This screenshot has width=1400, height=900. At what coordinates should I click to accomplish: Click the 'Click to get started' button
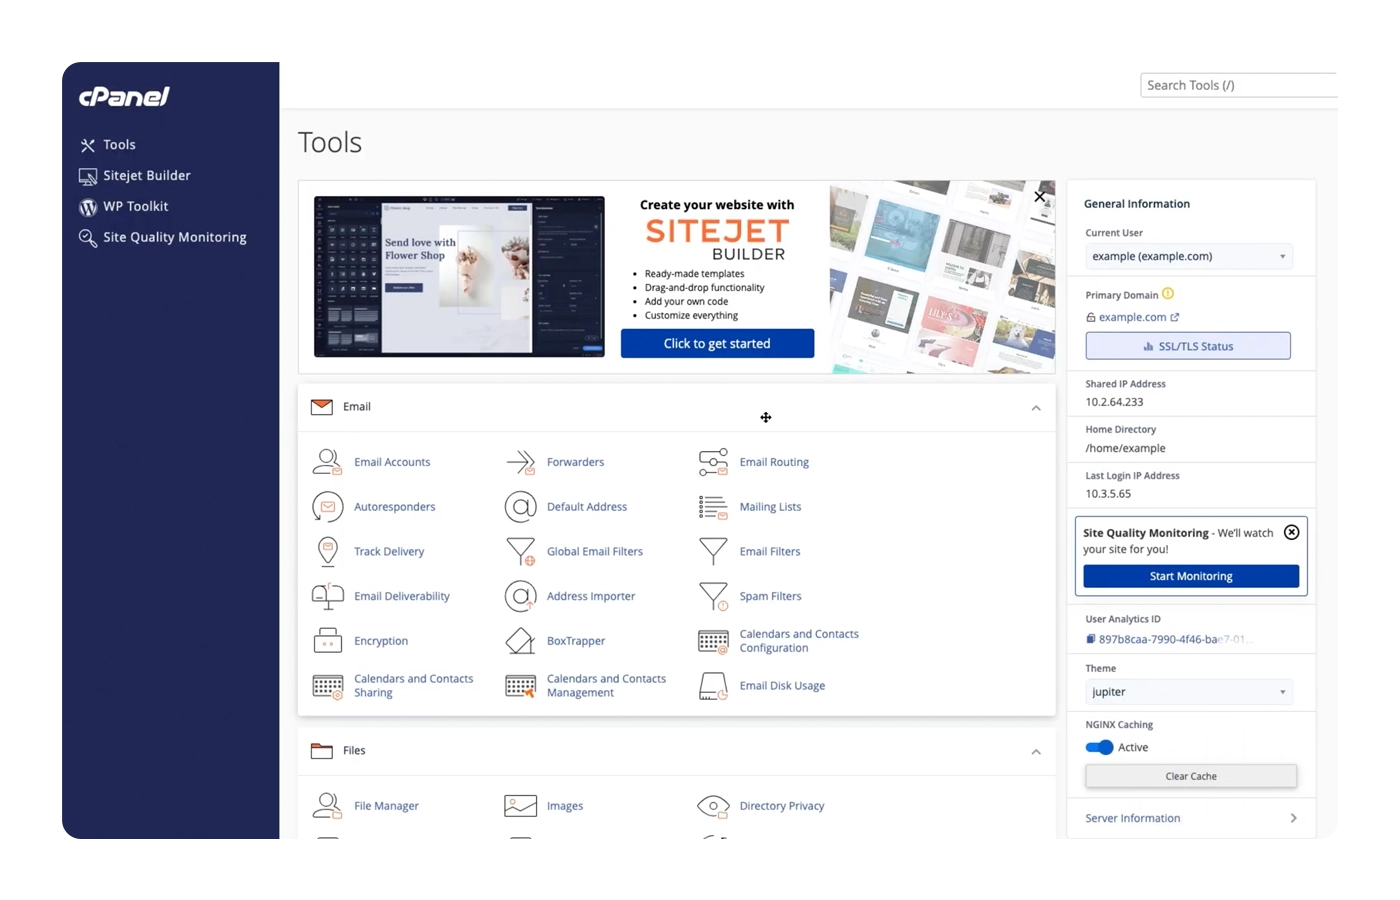pos(717,343)
